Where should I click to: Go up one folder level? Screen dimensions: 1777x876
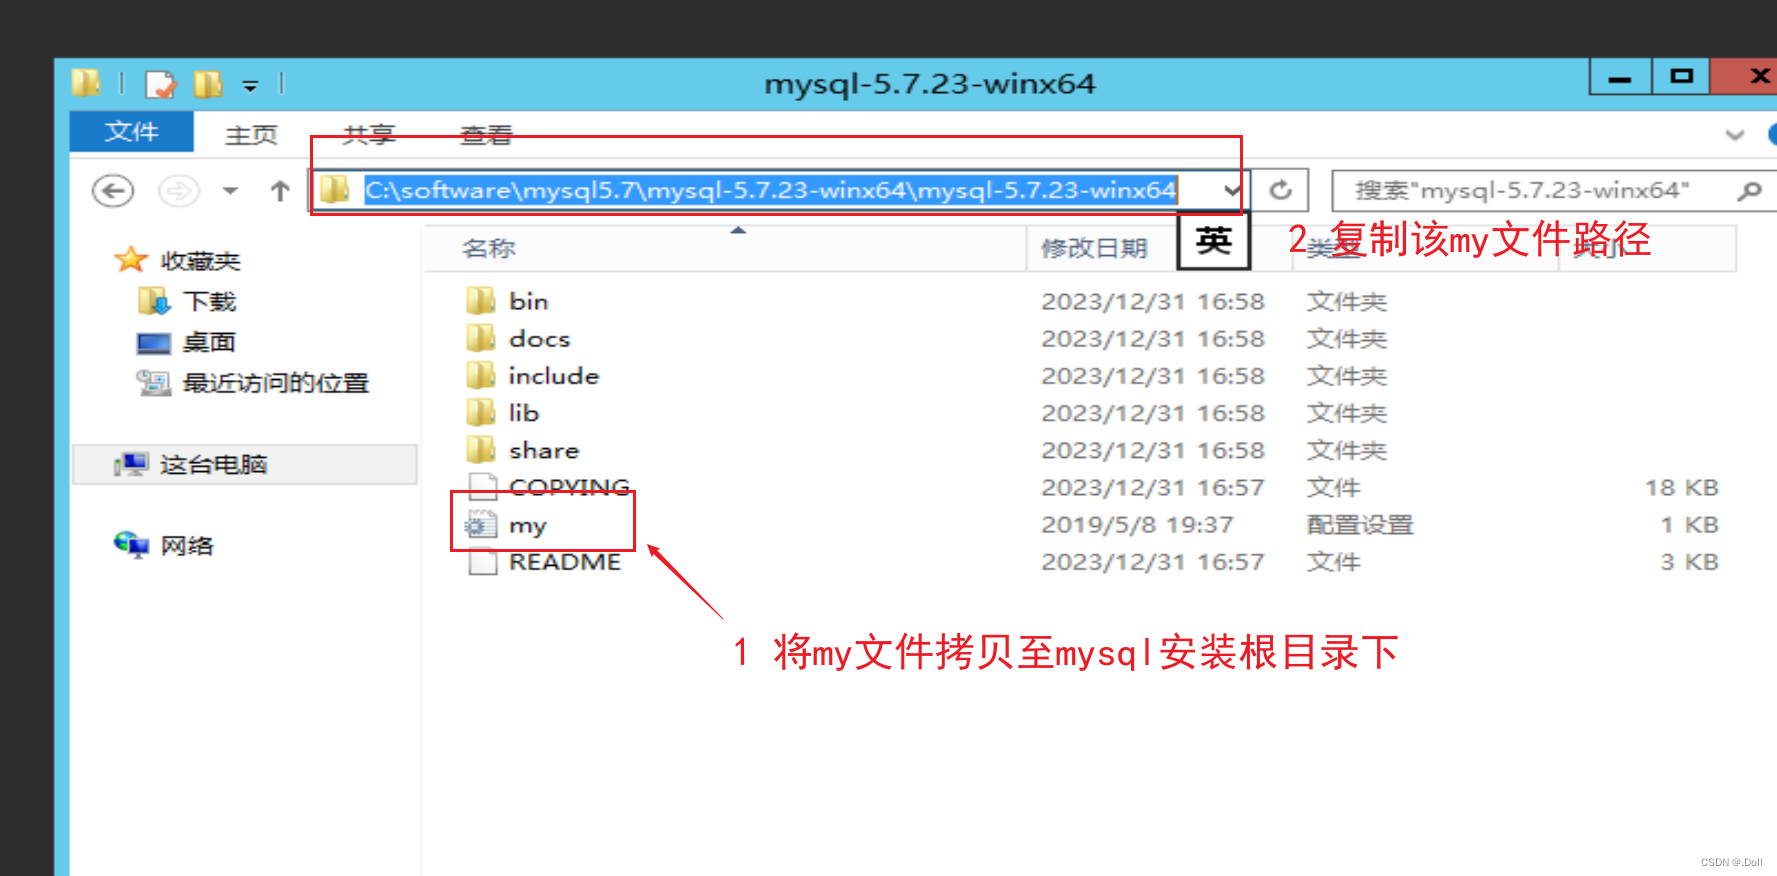pos(280,190)
